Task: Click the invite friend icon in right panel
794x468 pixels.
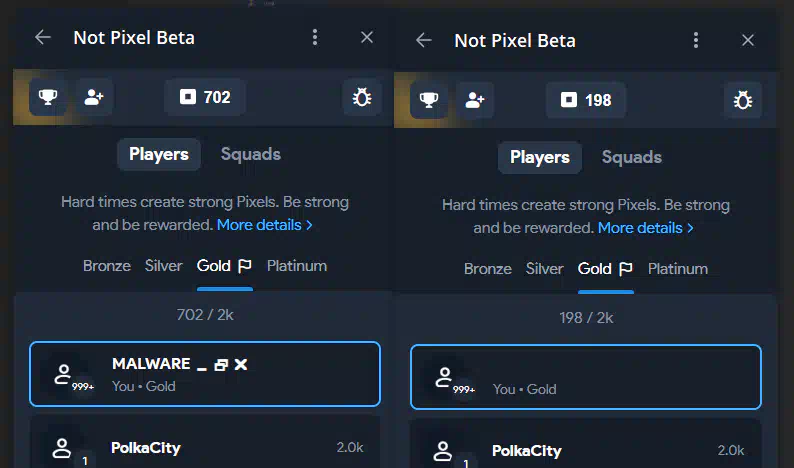Action: click(474, 100)
